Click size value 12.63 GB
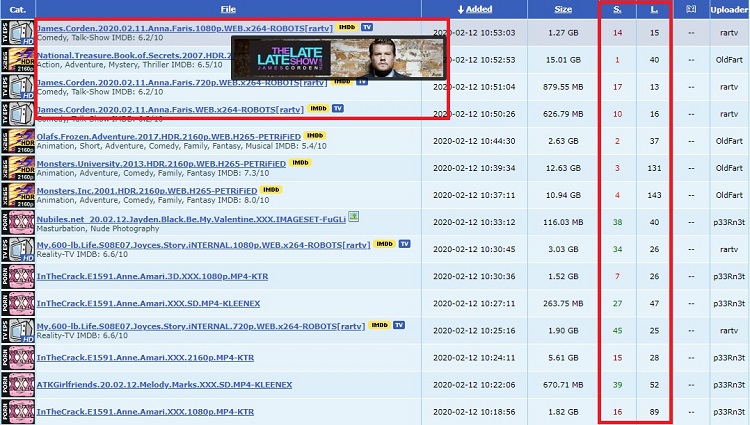The width and height of the screenshot is (750, 425). tap(563, 168)
